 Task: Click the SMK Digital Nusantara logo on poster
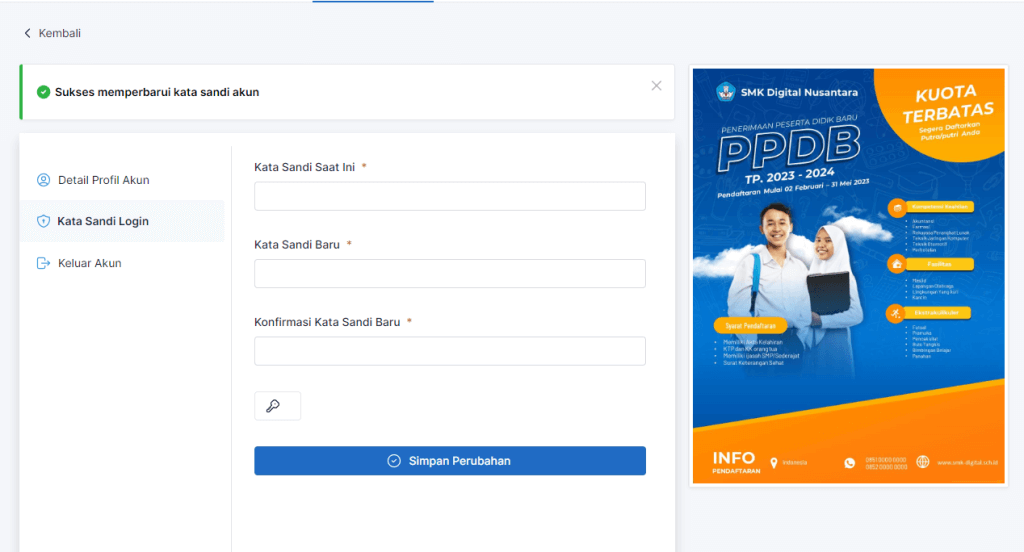coord(725,92)
